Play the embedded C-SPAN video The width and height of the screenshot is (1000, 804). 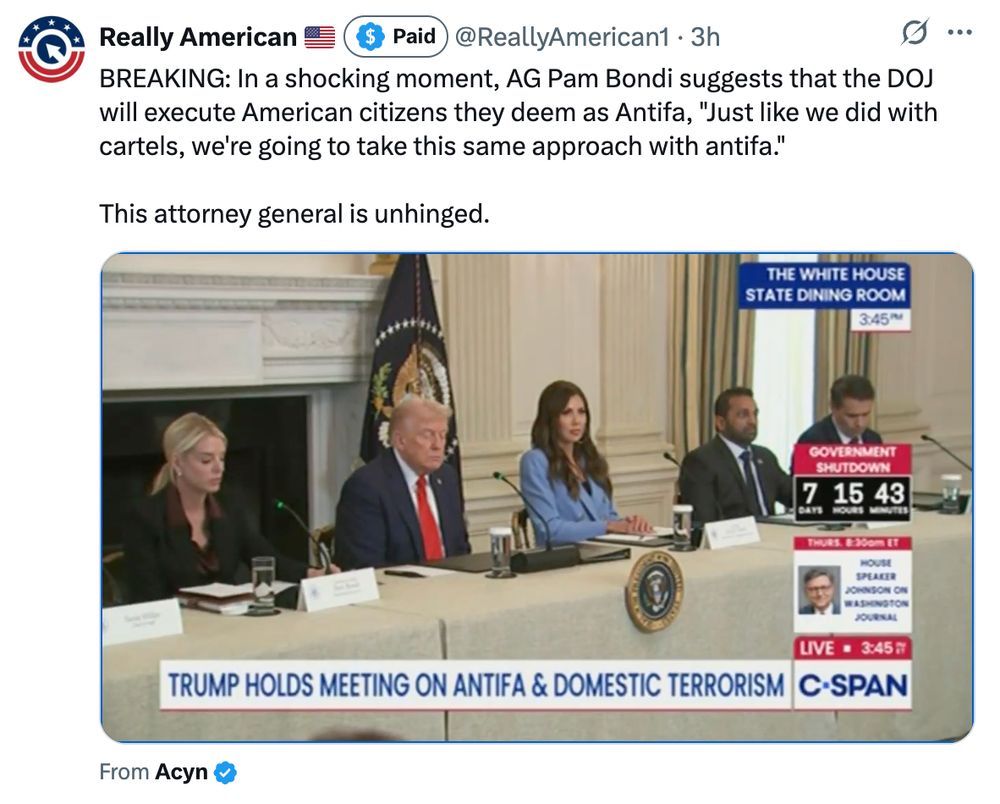pyautogui.click(x=537, y=497)
